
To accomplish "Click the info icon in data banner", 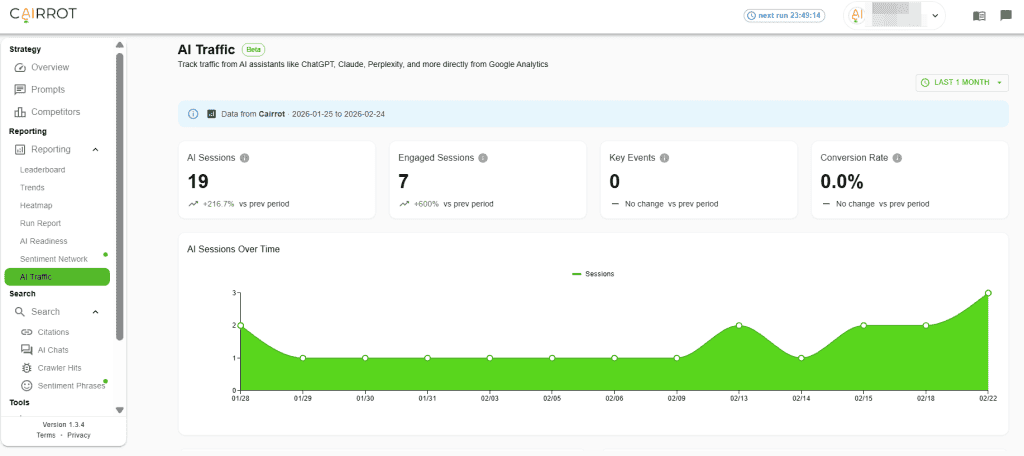I will pos(193,114).
